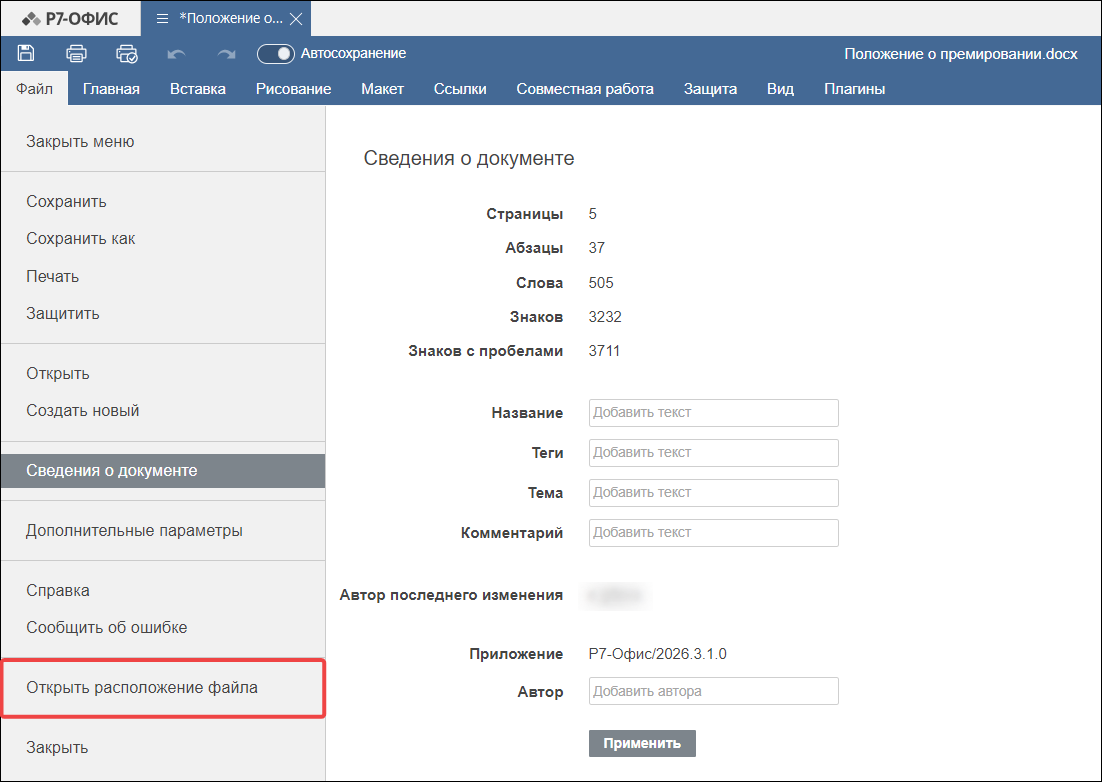The height and width of the screenshot is (782, 1102).
Task: Open the Рисование tab
Action: pyautogui.click(x=293, y=89)
